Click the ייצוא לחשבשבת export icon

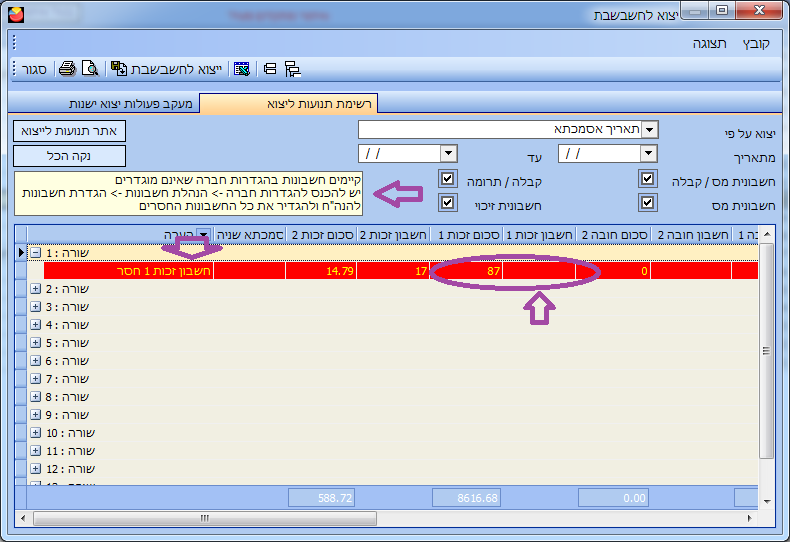click(x=118, y=69)
